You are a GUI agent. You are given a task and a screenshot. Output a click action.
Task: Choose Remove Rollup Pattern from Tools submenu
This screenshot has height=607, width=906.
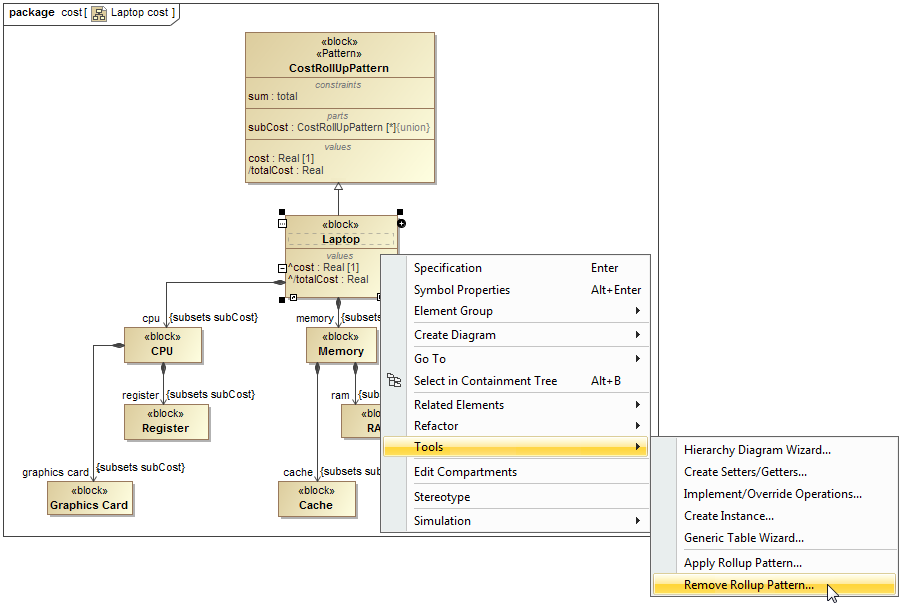coord(748,585)
